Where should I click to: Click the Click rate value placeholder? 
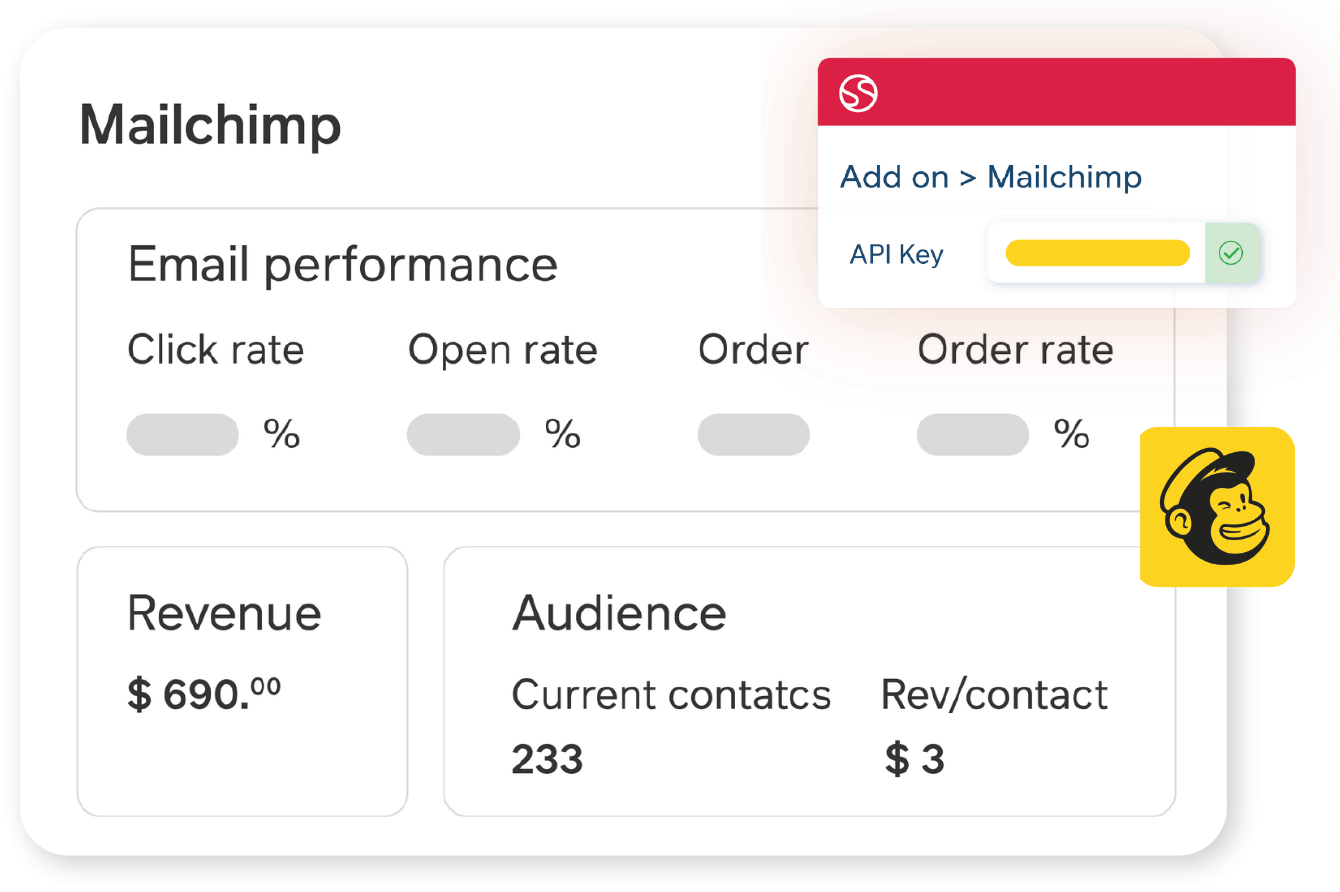(182, 435)
